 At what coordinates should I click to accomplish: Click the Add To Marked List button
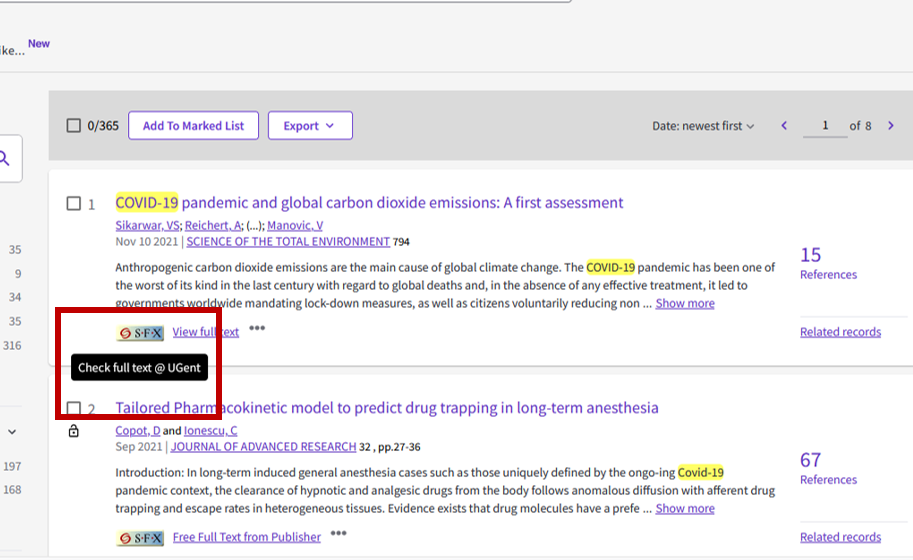[193, 126]
